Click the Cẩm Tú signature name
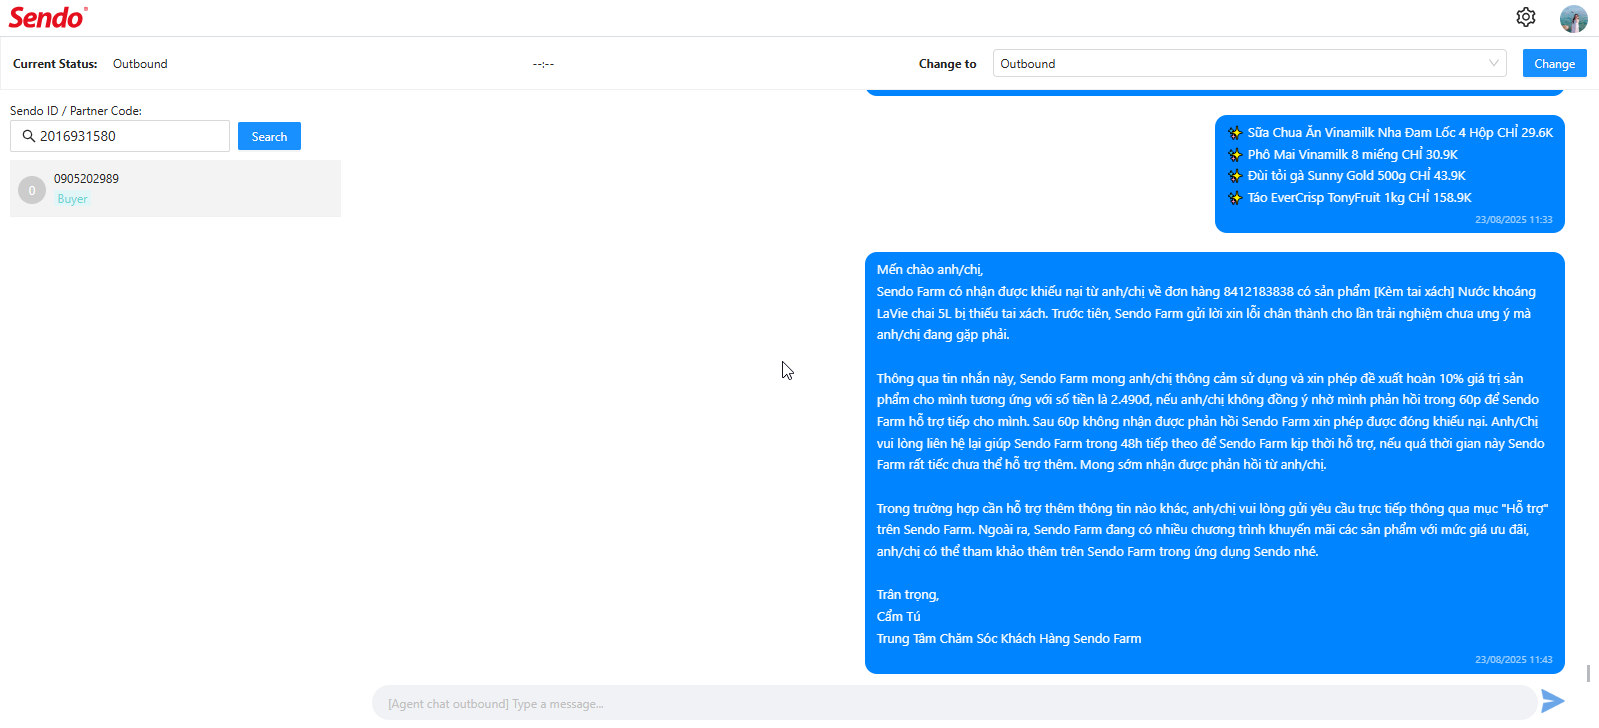The height and width of the screenshot is (728, 1599). click(898, 617)
